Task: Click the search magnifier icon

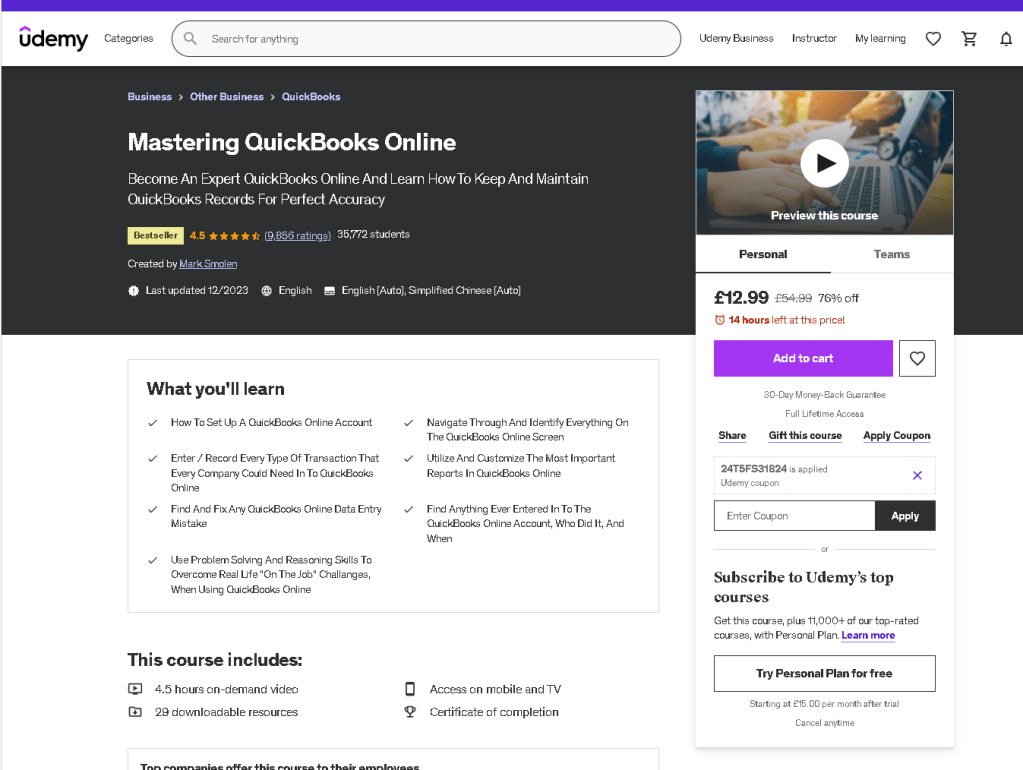Action: [x=190, y=38]
